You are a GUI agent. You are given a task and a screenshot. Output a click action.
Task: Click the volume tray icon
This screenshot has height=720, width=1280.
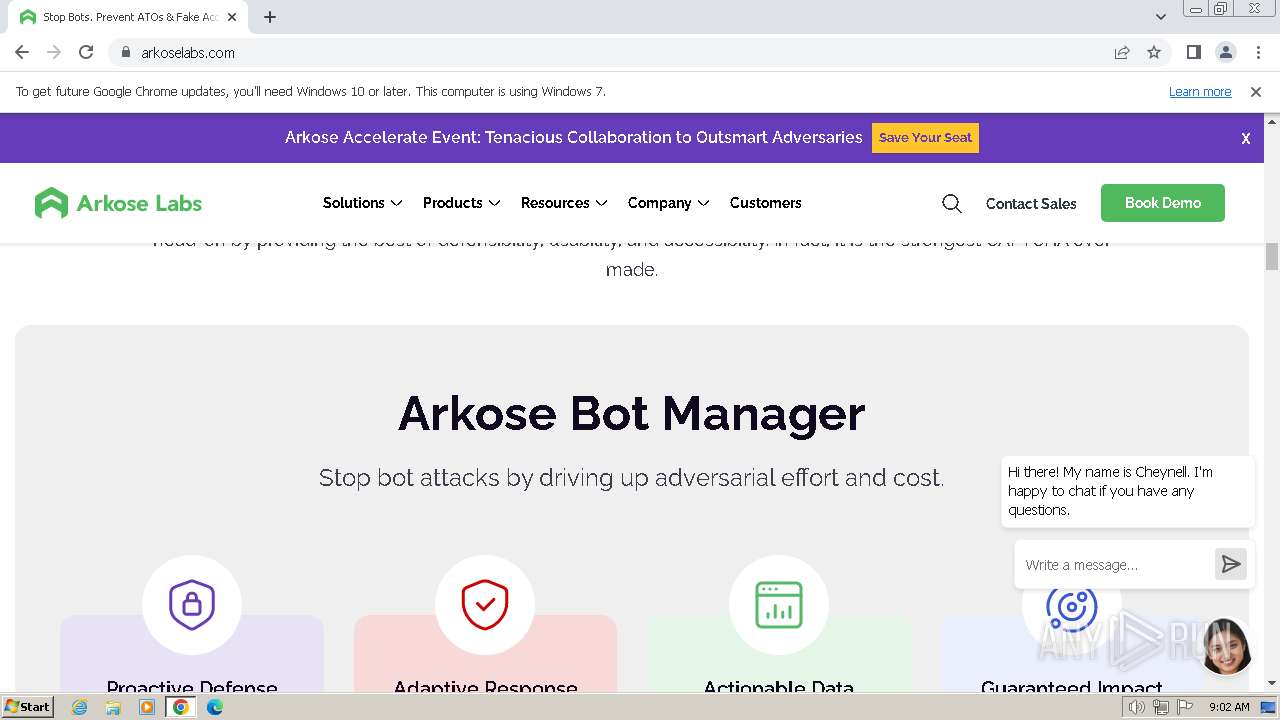pyautogui.click(x=1136, y=707)
